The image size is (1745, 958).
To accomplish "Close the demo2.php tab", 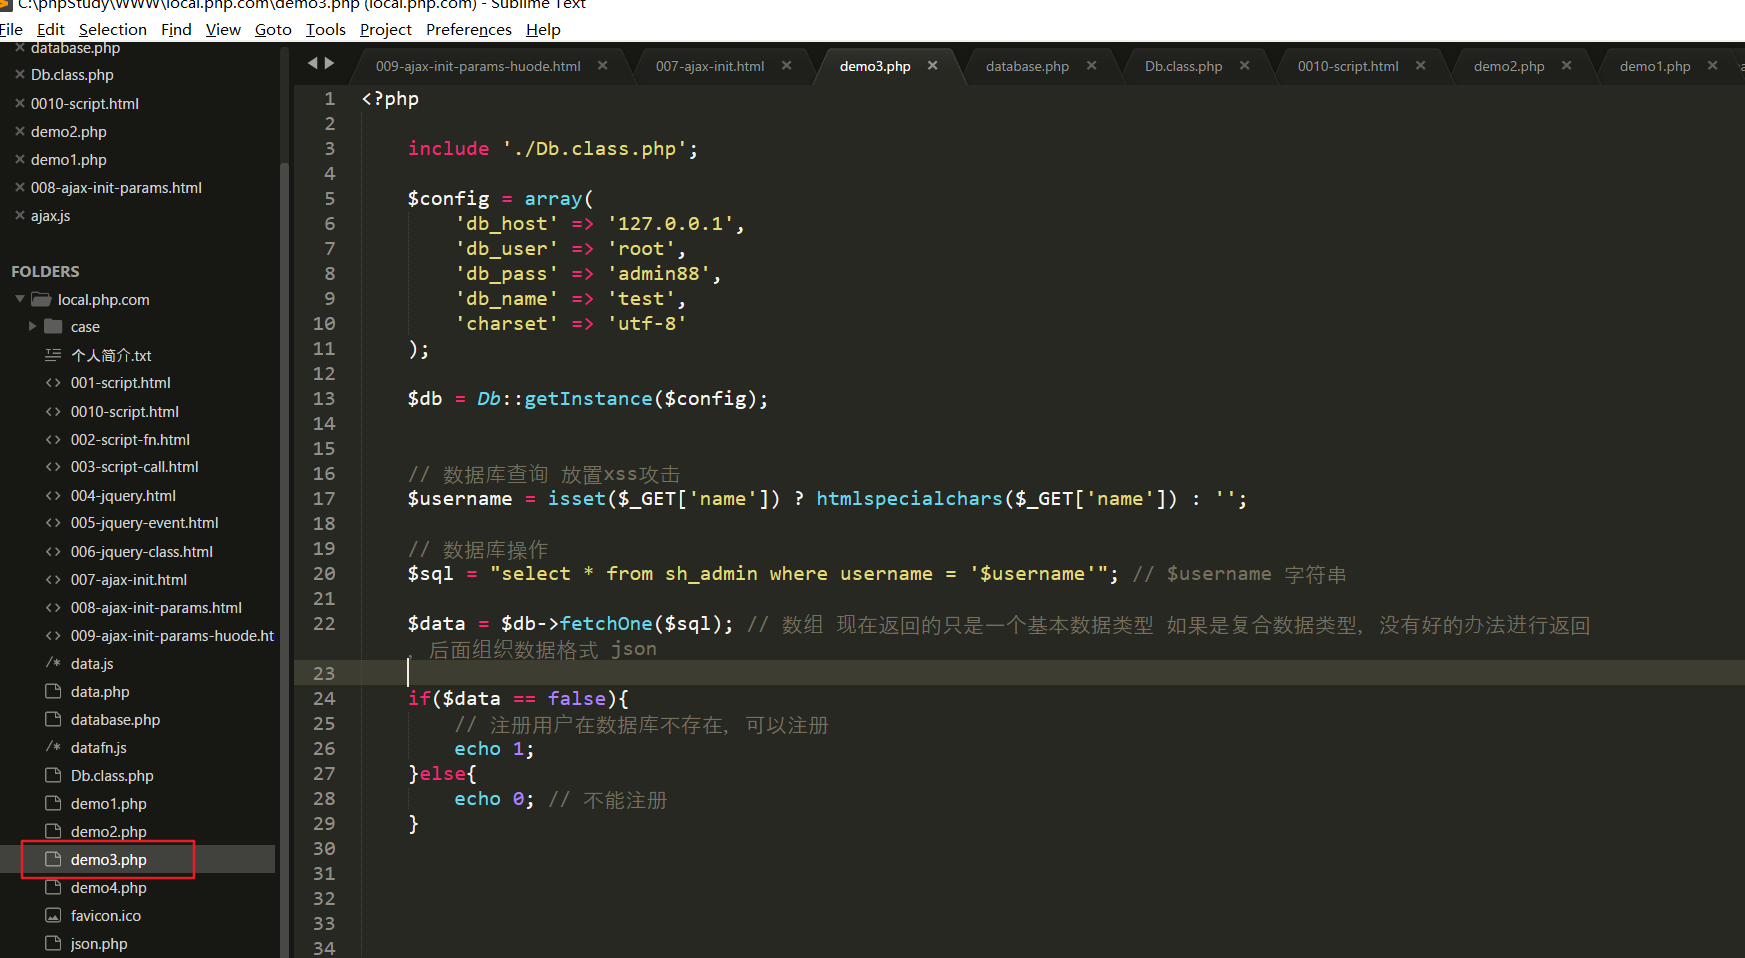I will 1566,66.
